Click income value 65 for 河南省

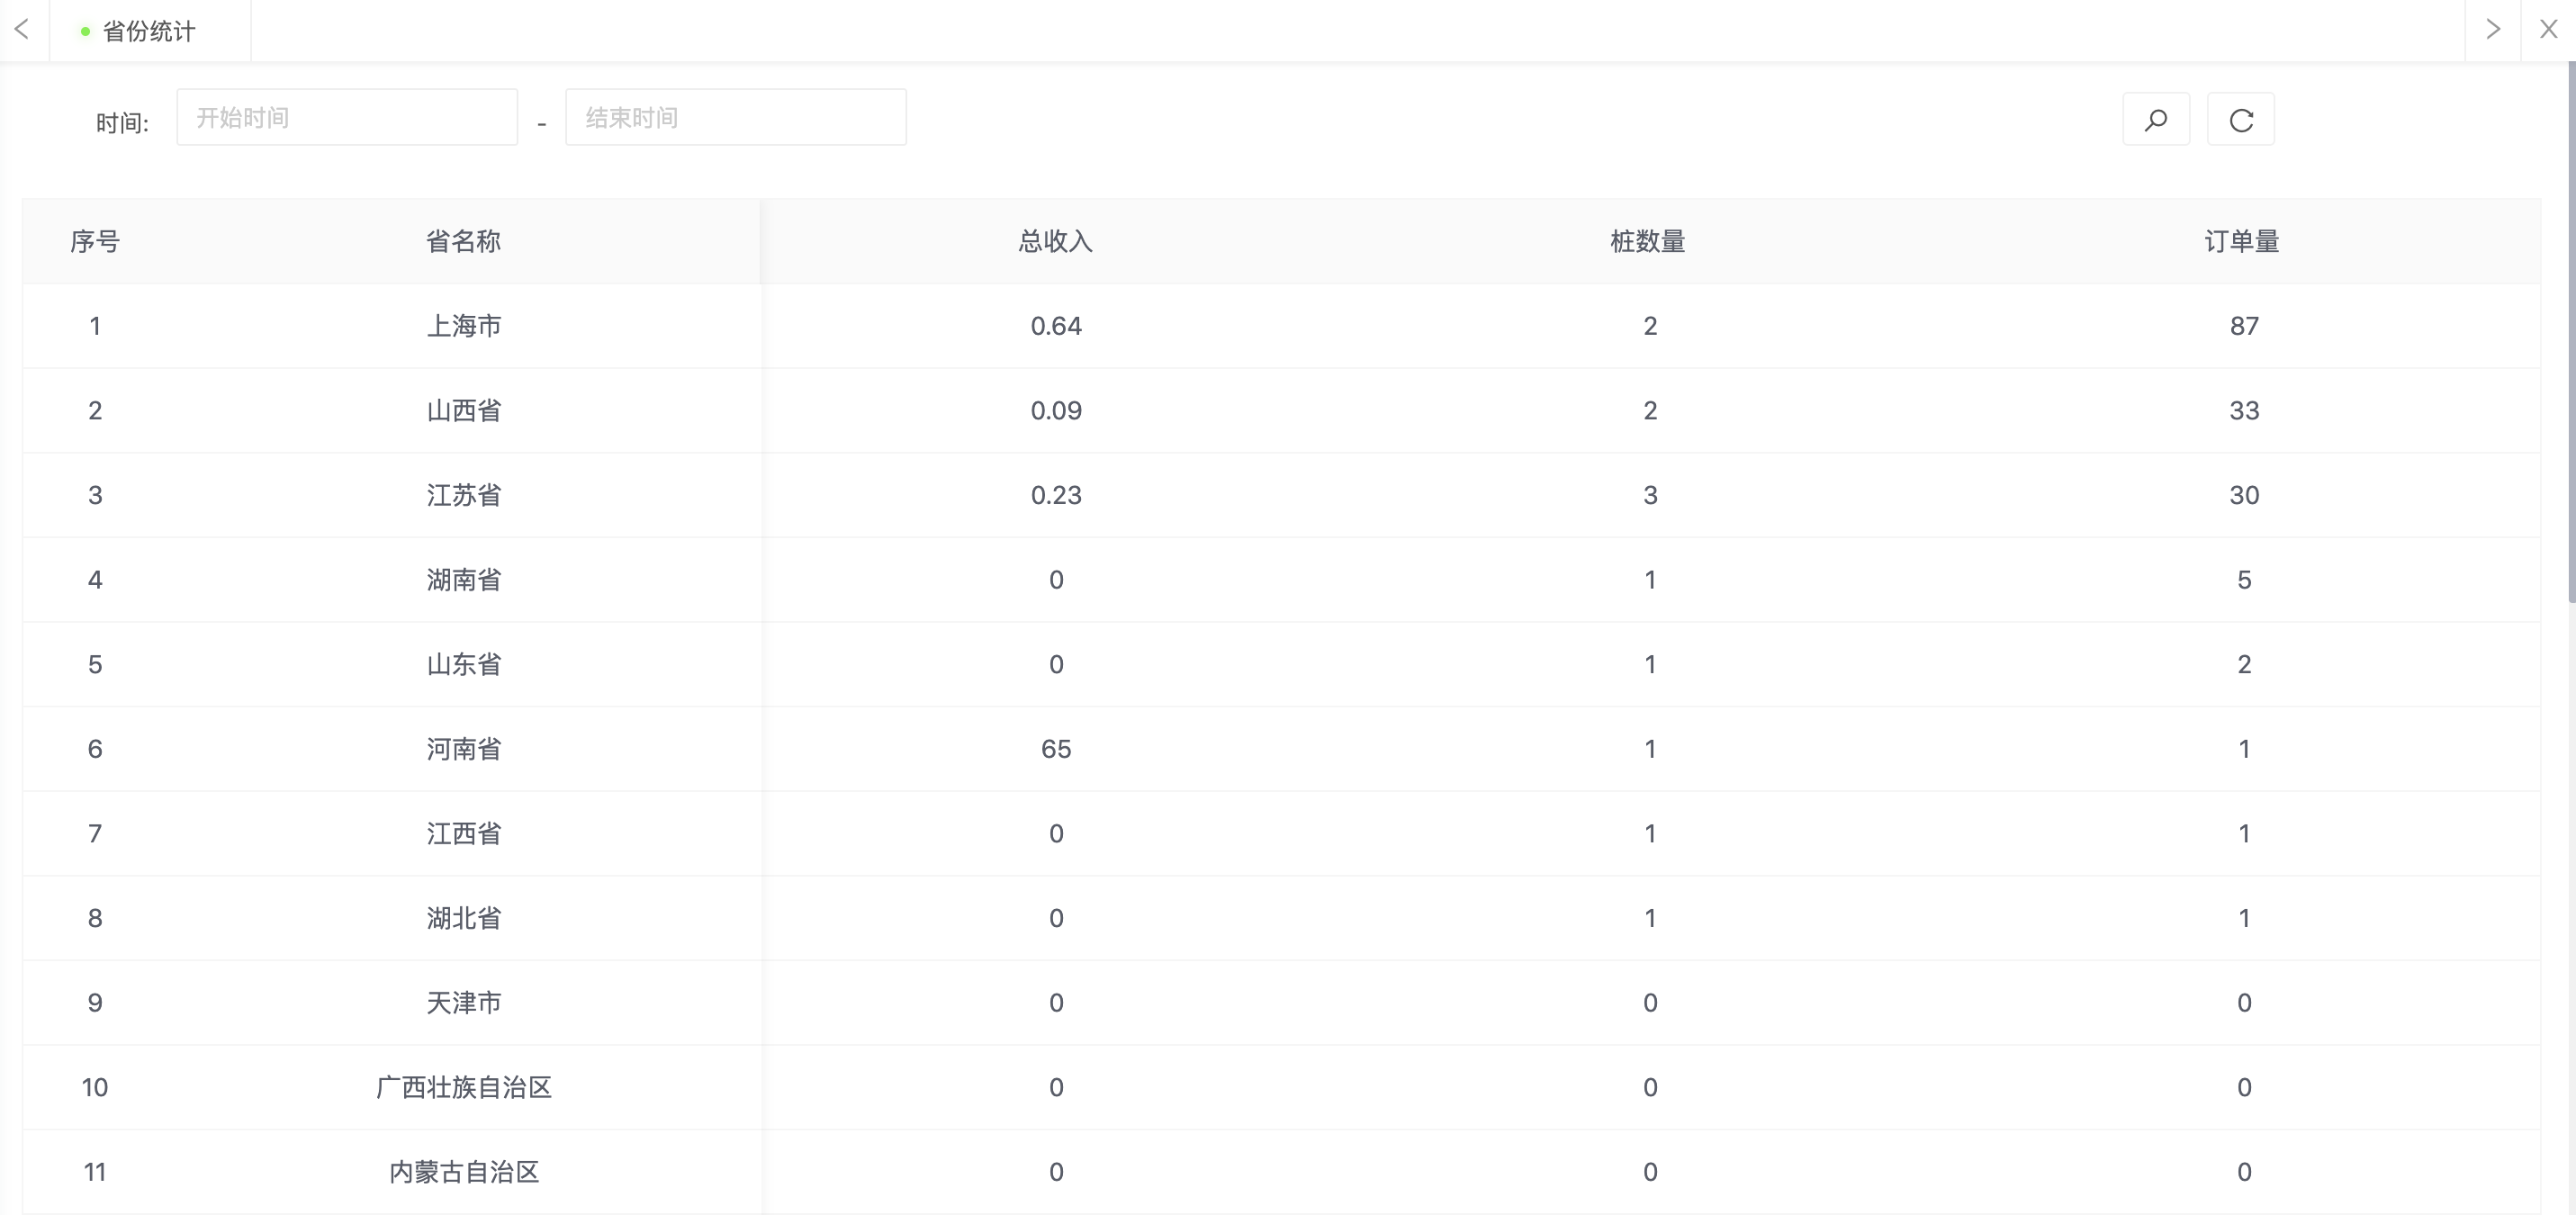[1056, 749]
